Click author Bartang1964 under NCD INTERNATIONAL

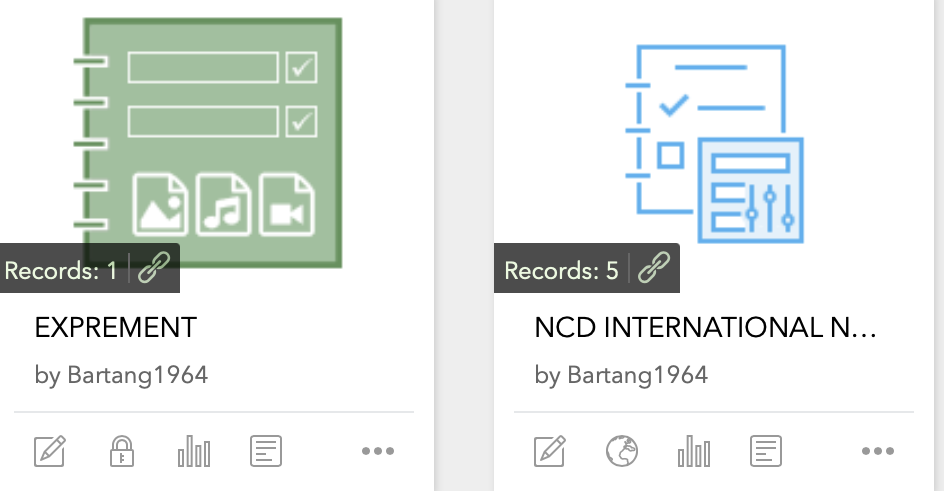[621, 375]
